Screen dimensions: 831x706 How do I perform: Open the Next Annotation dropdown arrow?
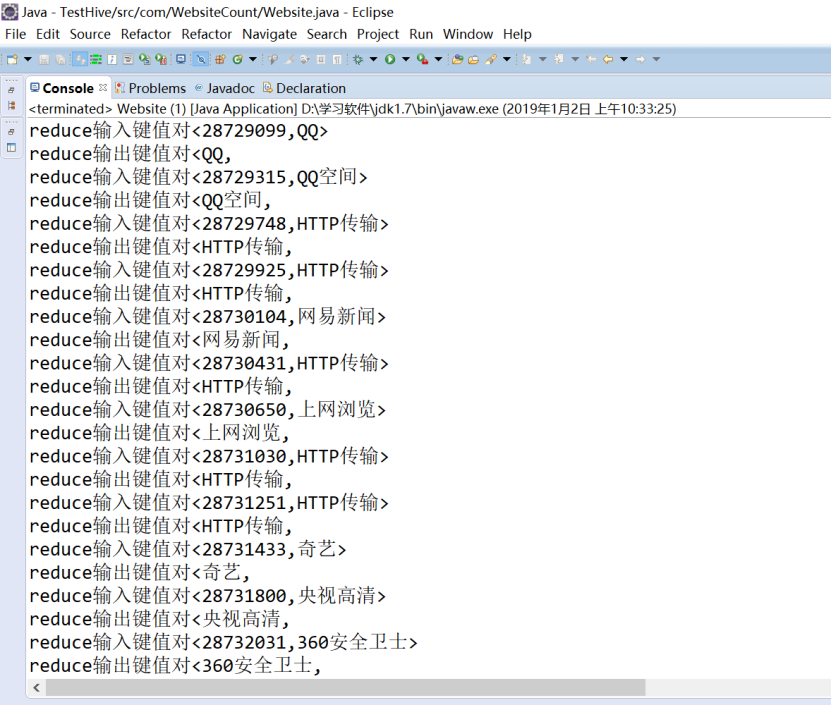(x=543, y=59)
